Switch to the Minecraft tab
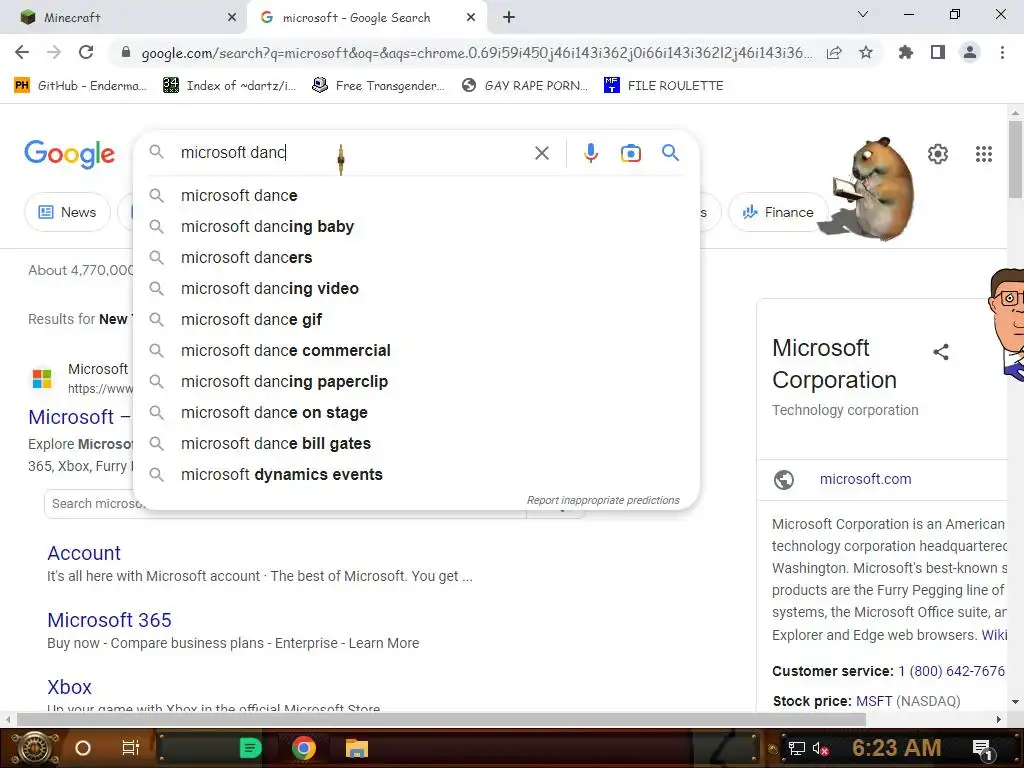The height and width of the screenshot is (768, 1024). tap(124, 18)
